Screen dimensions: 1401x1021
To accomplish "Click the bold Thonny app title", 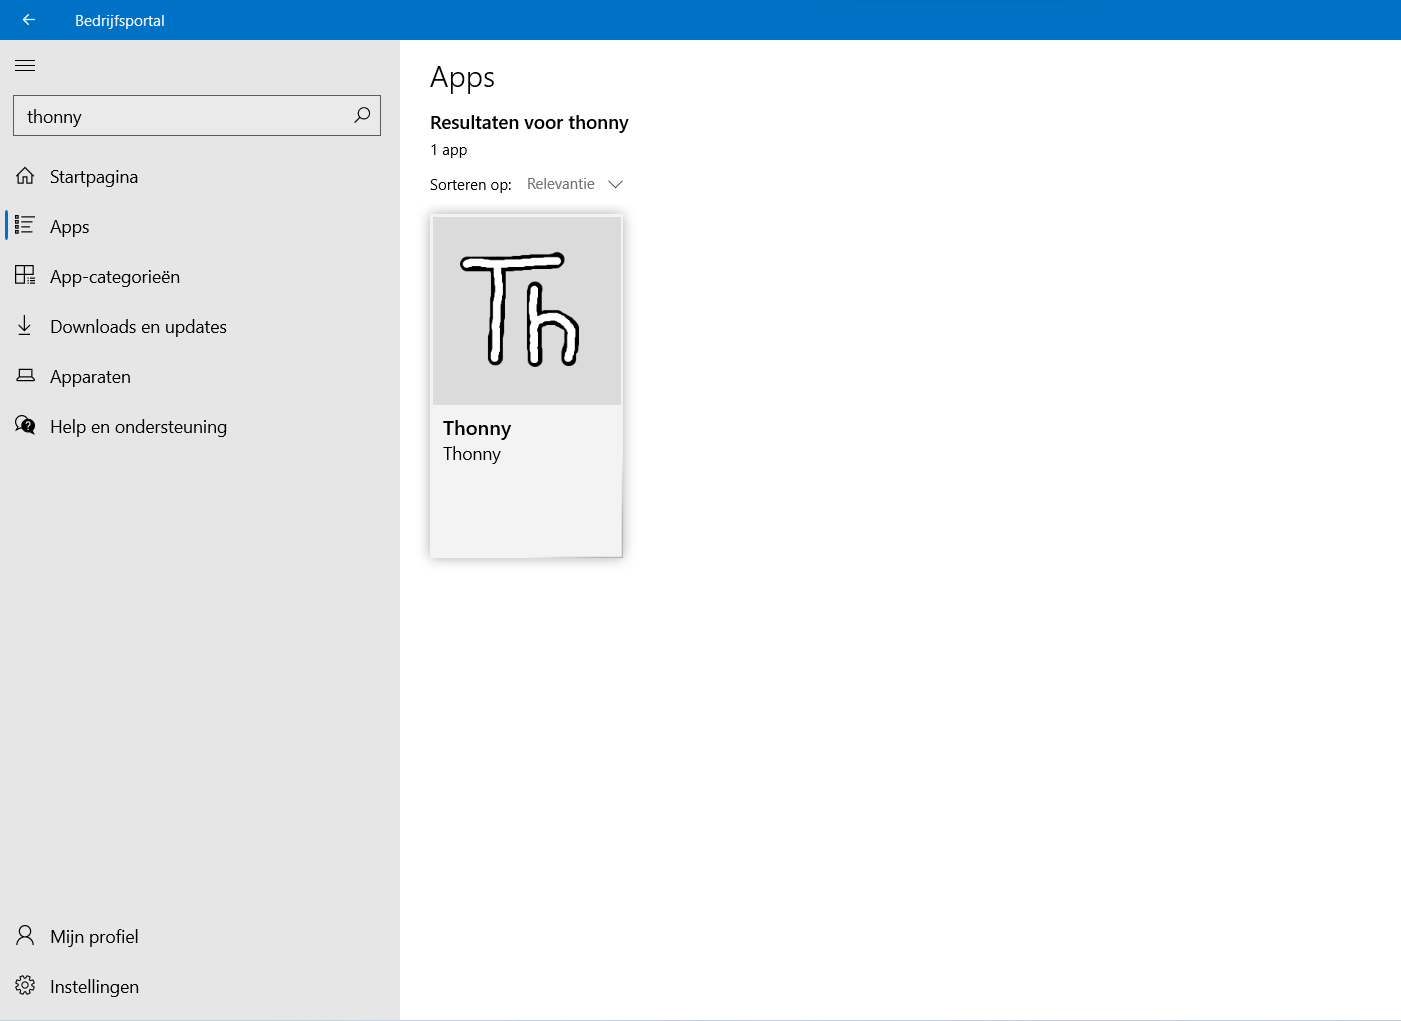I will [x=477, y=428].
